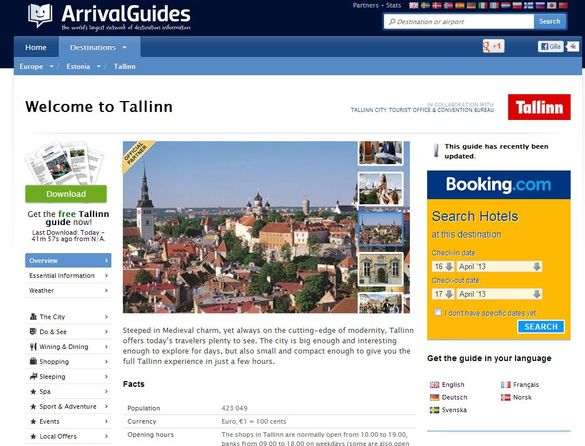Open check-out day dropdown showing 17
This screenshot has height=446, width=585.
443,294
